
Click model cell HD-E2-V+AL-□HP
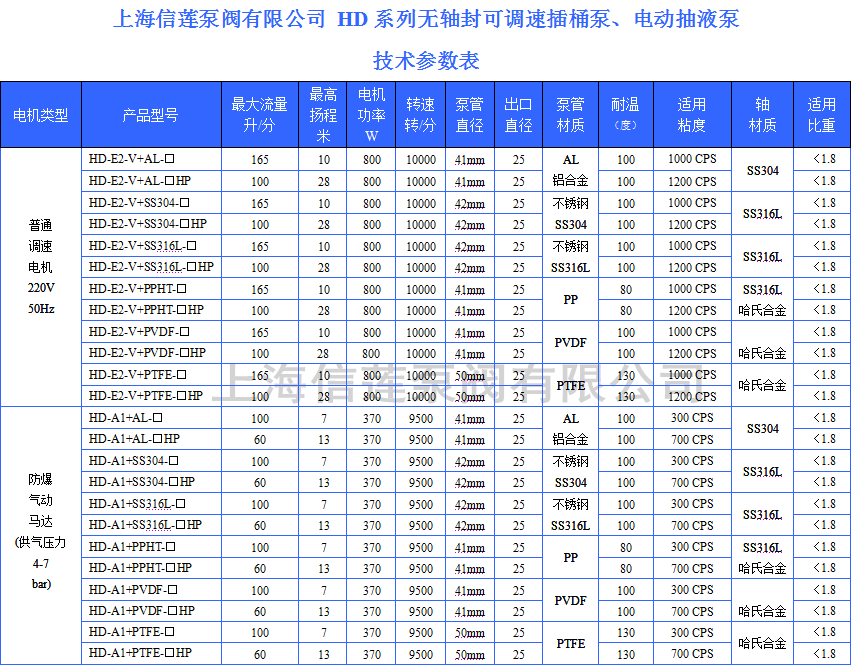coord(151,181)
